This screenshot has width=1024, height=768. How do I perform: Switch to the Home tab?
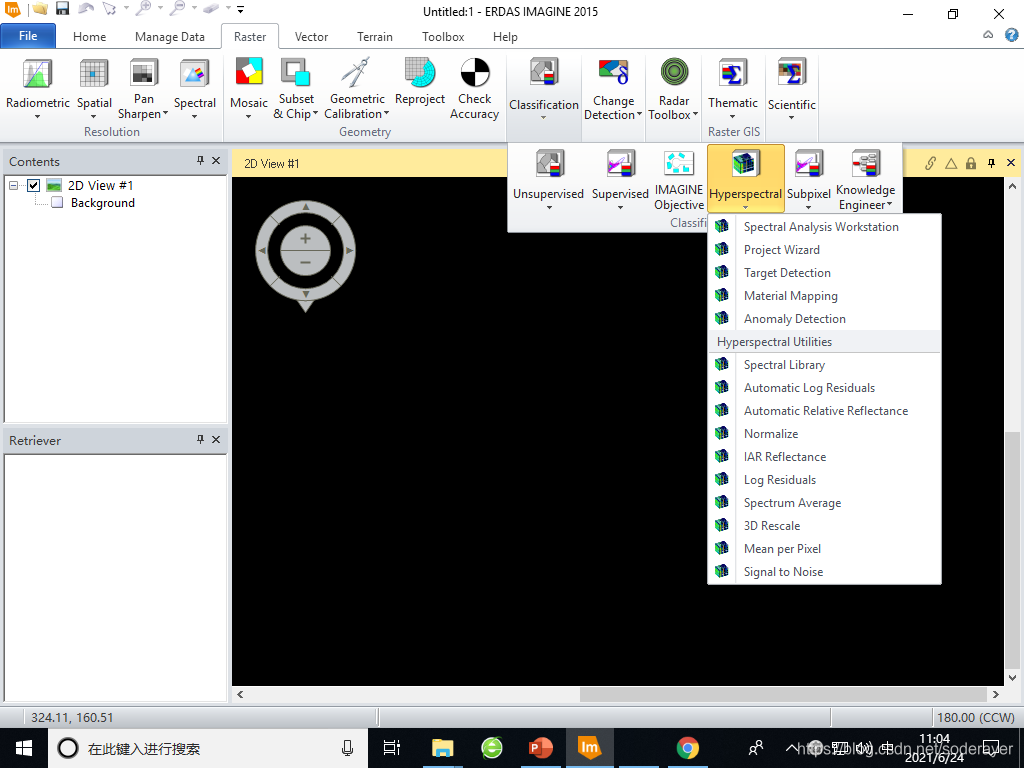coord(89,37)
